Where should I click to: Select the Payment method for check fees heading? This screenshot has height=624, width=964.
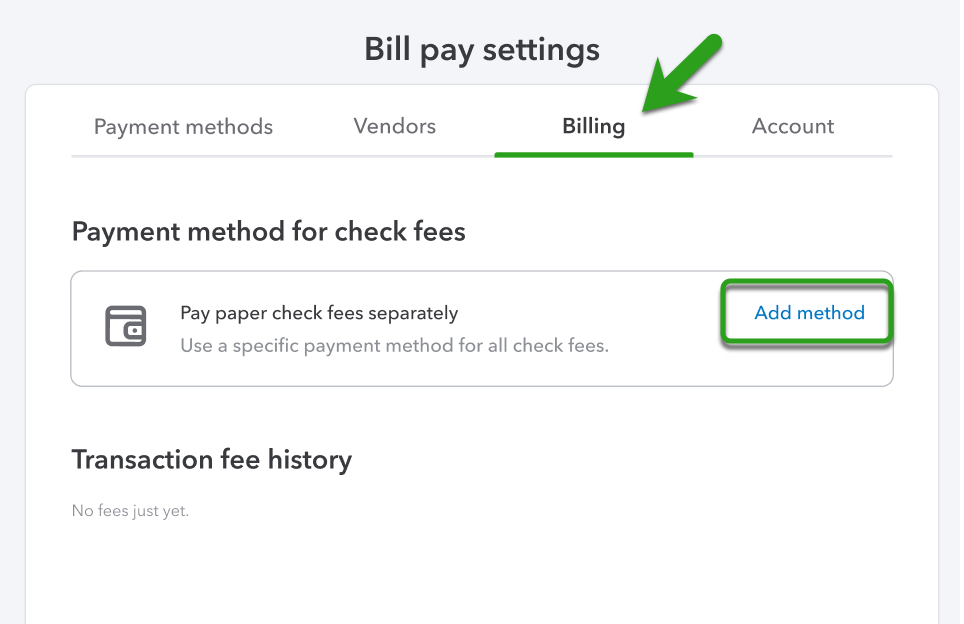(267, 231)
